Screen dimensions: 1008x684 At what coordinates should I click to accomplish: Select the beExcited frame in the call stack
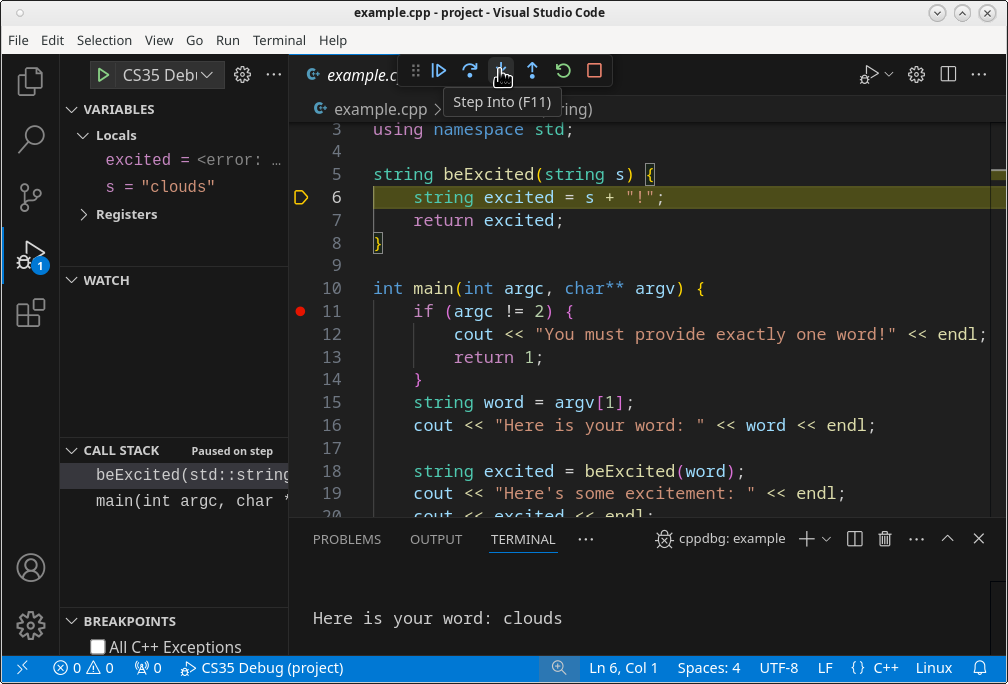pyautogui.click(x=174, y=475)
